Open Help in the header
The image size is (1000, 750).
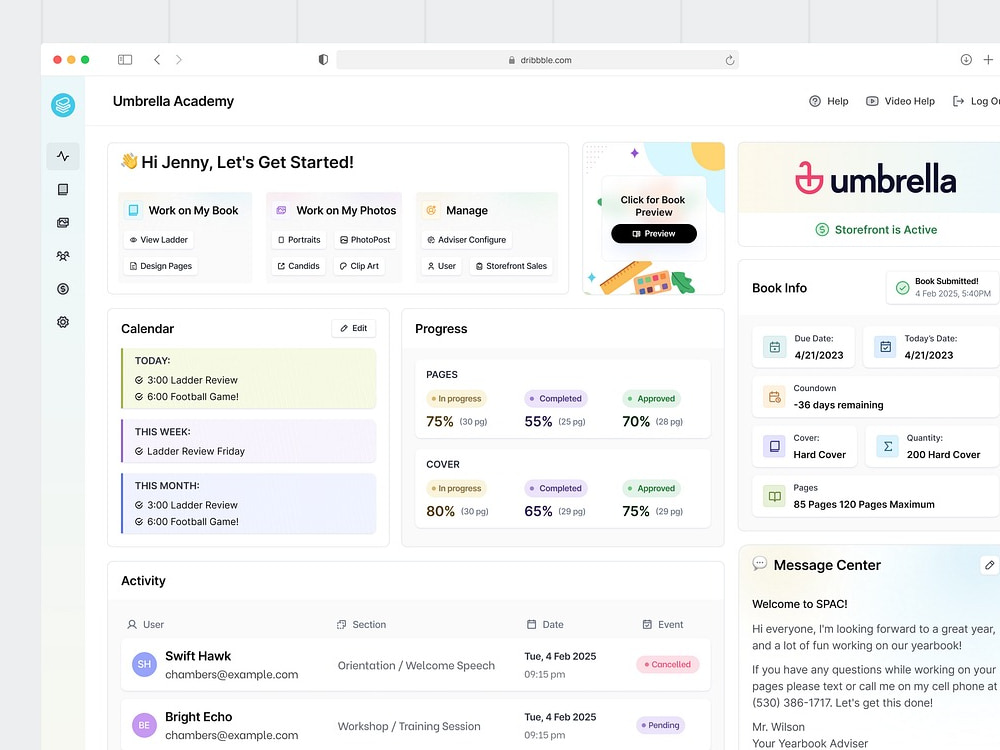point(828,101)
